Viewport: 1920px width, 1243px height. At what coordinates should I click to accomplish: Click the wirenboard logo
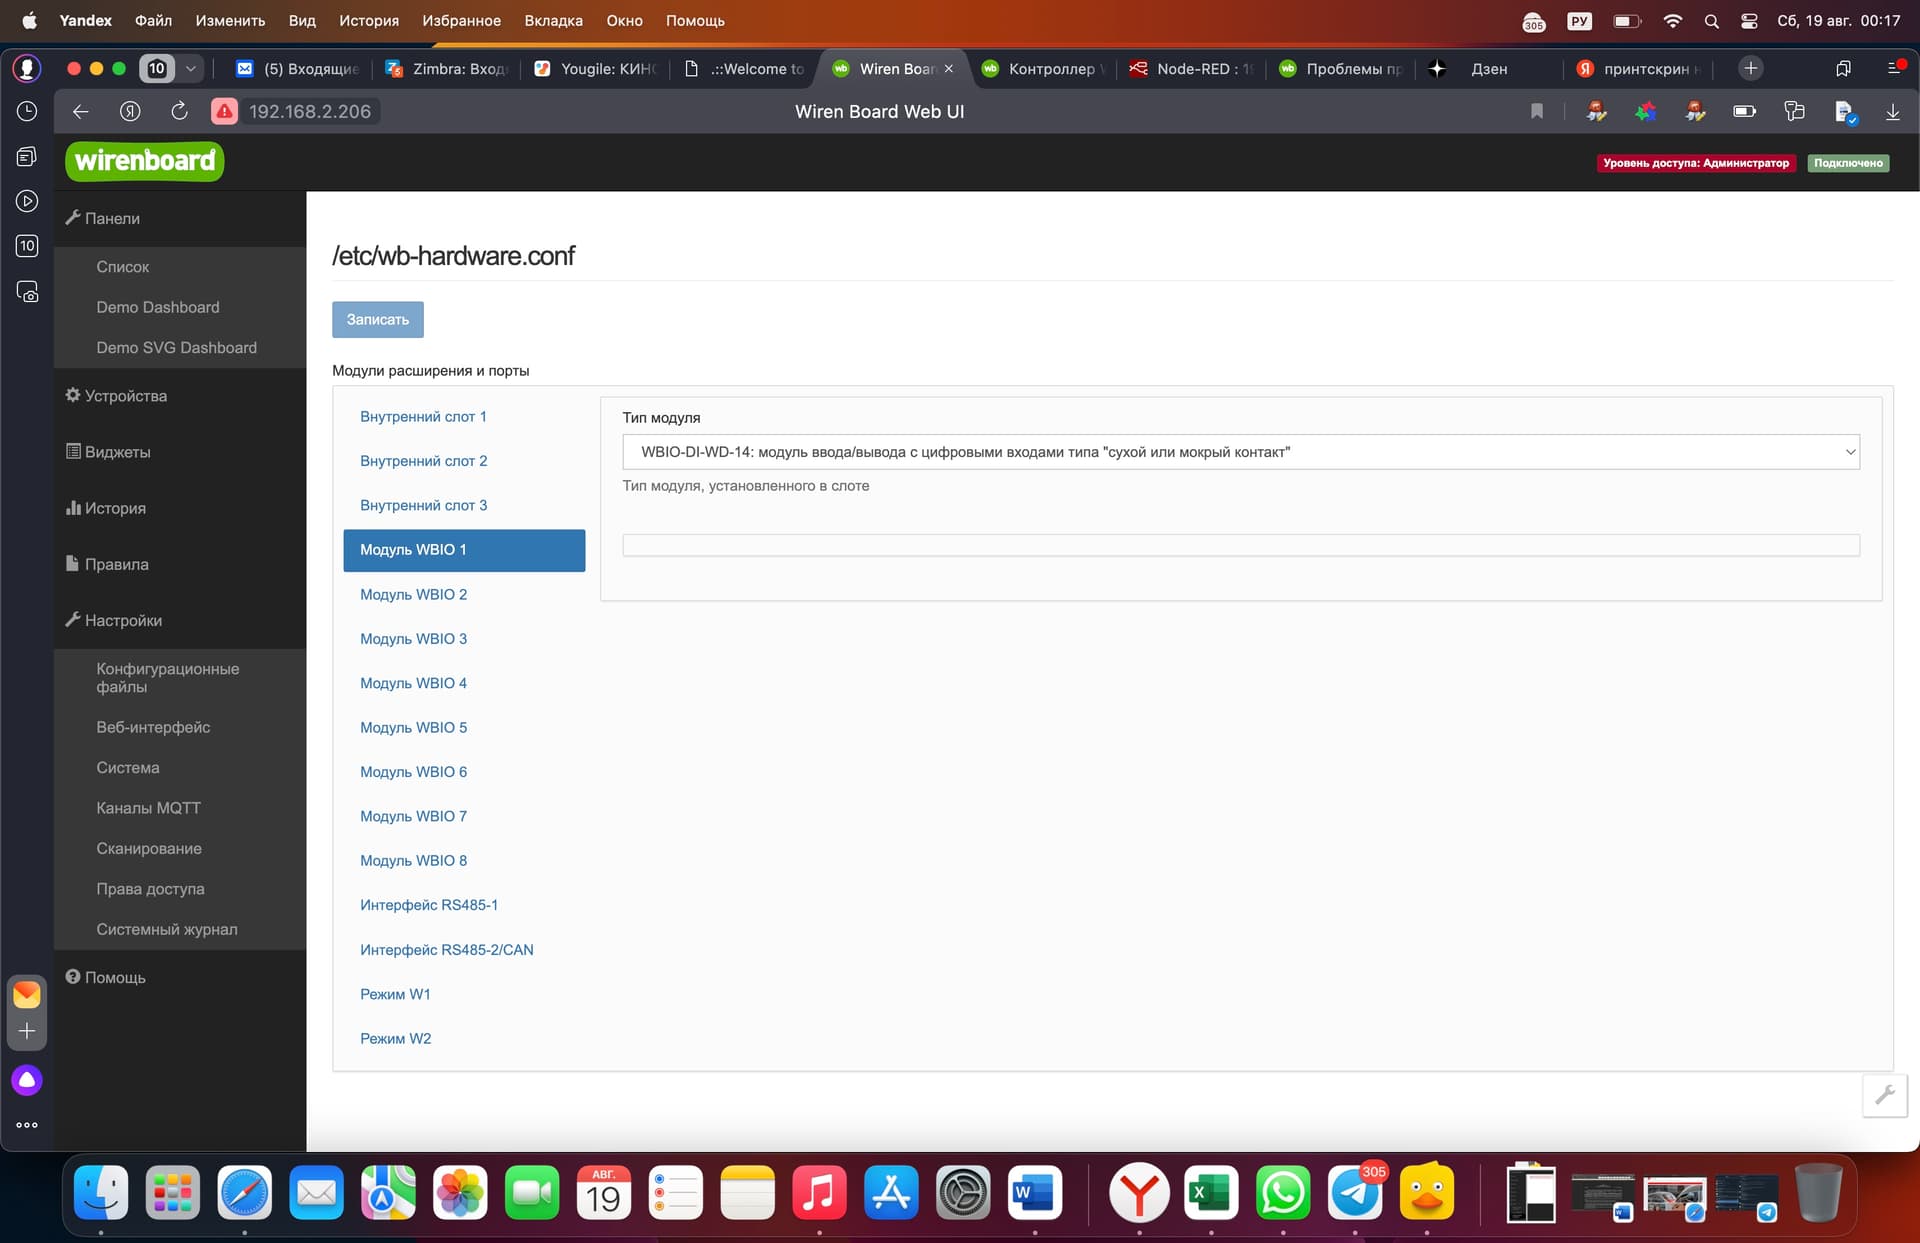click(x=145, y=161)
